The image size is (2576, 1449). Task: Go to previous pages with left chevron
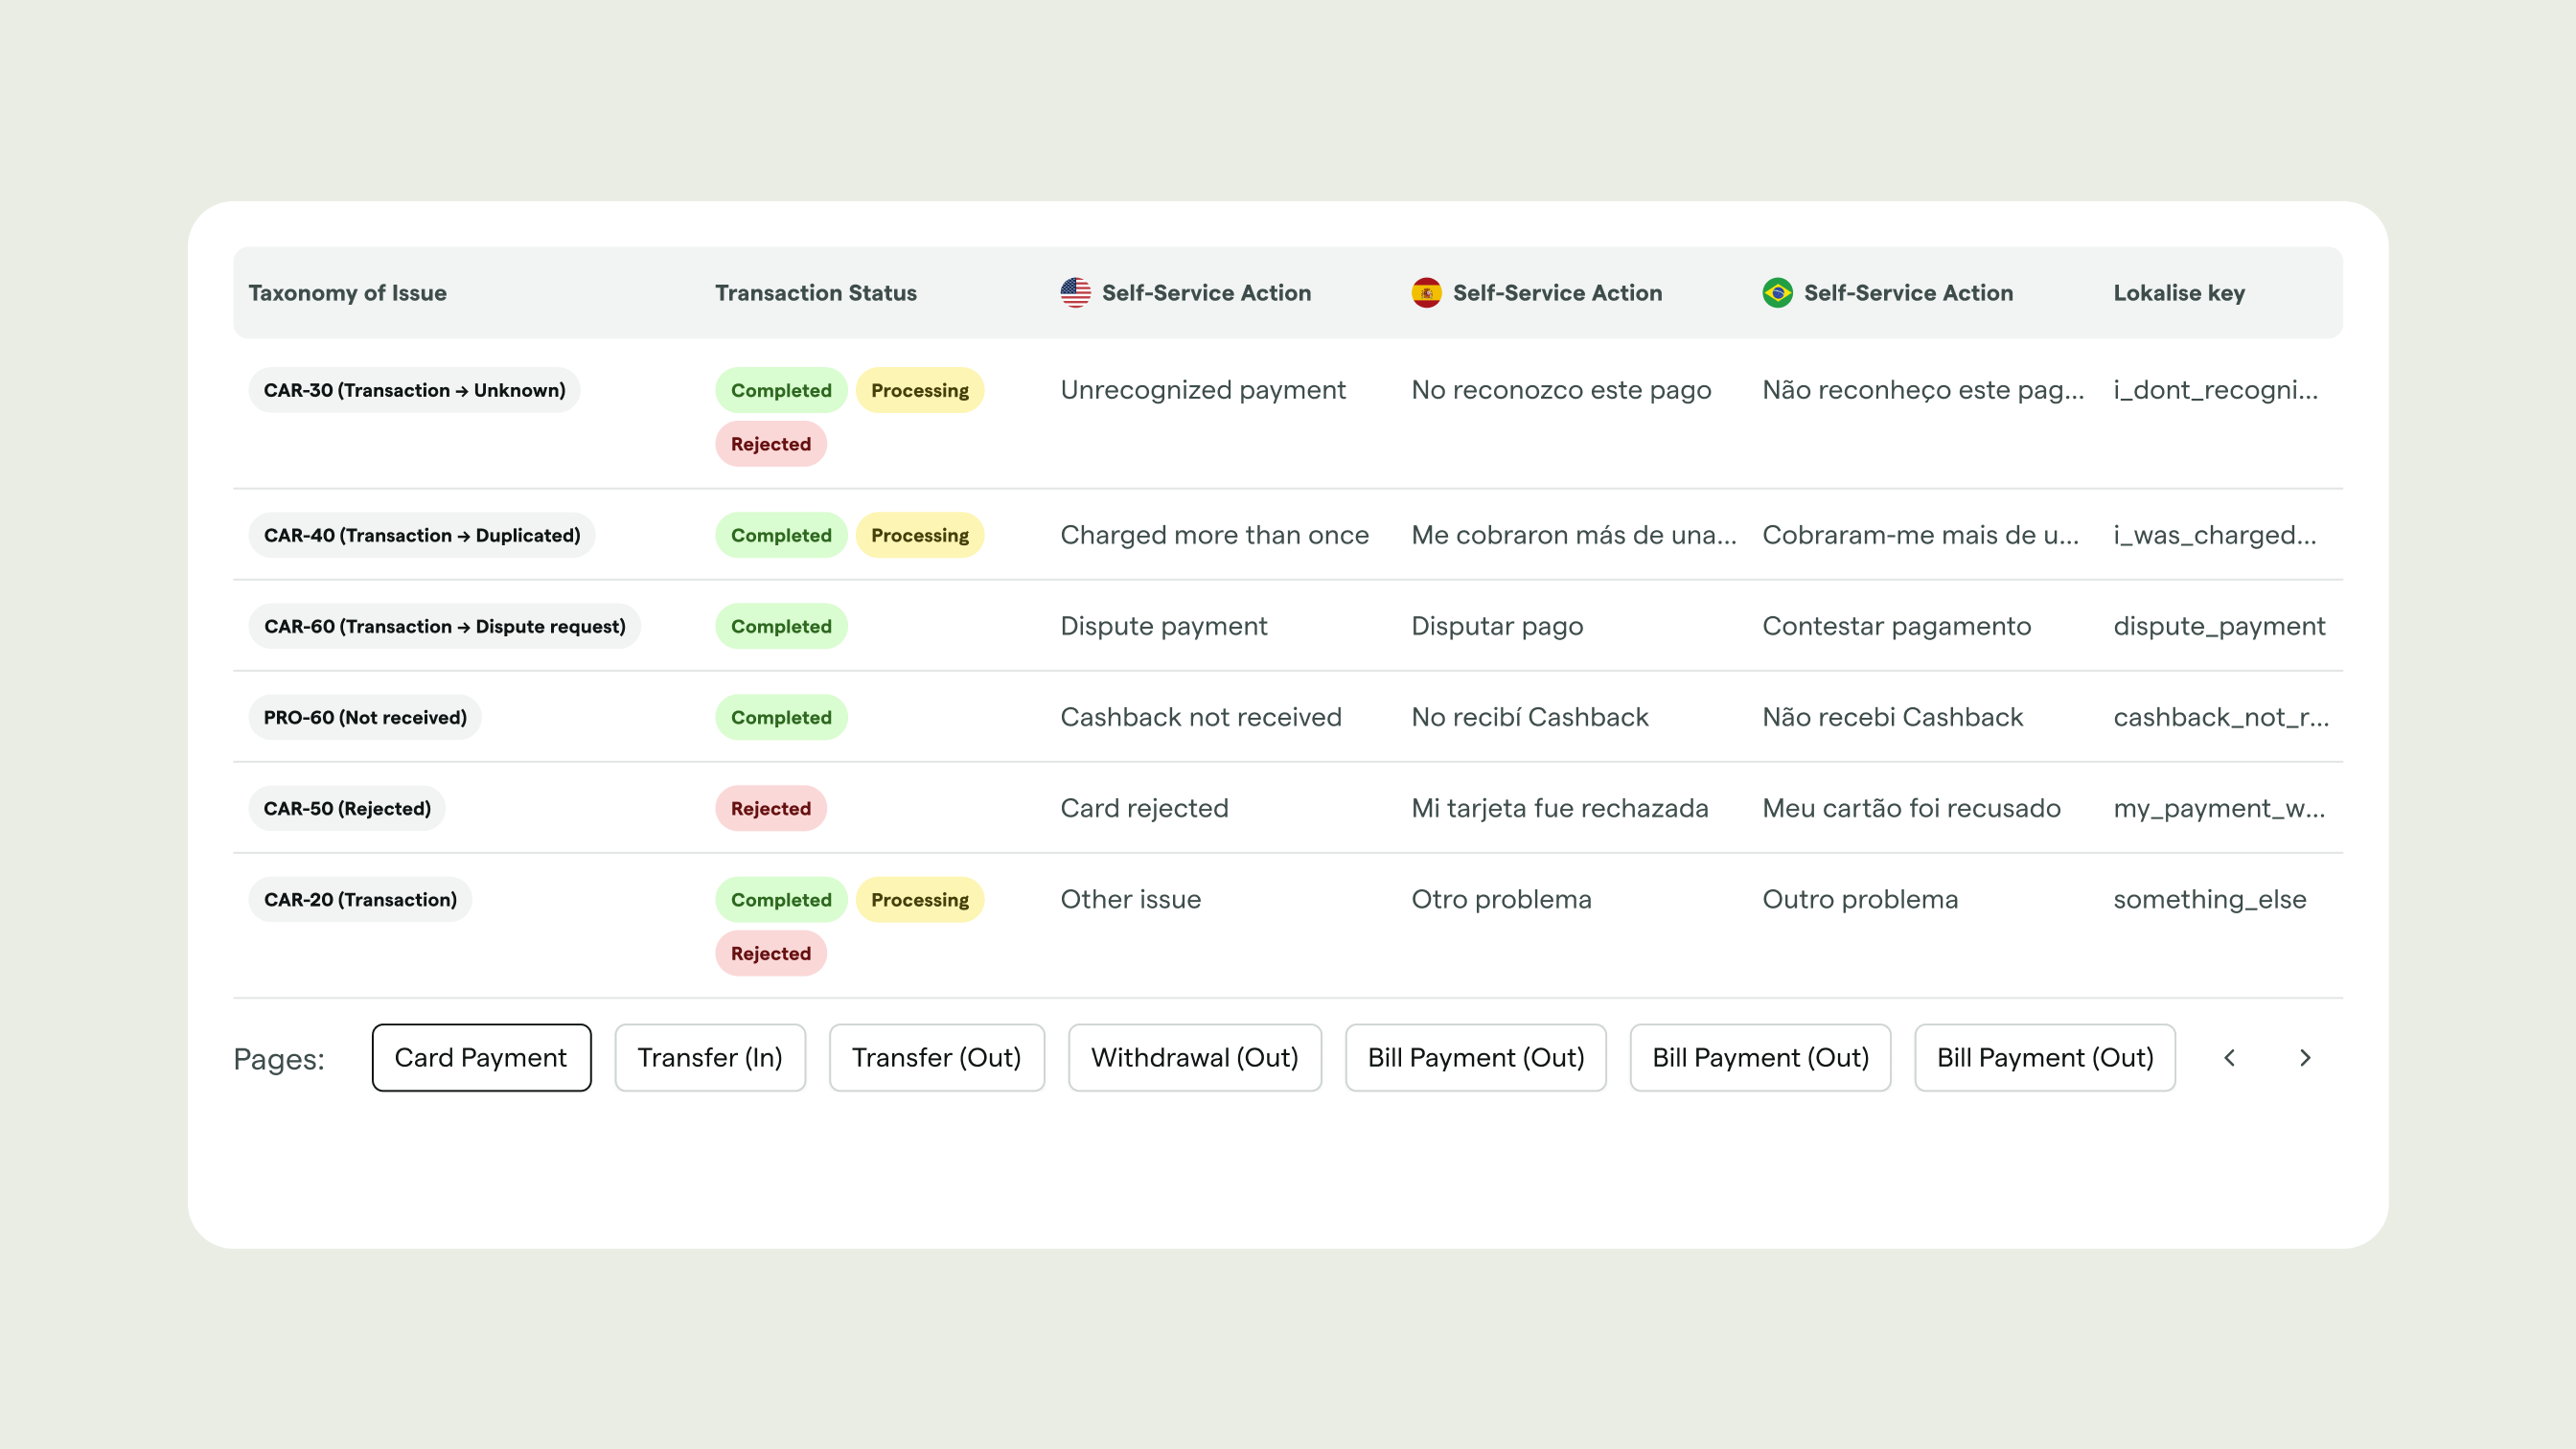point(2229,1057)
